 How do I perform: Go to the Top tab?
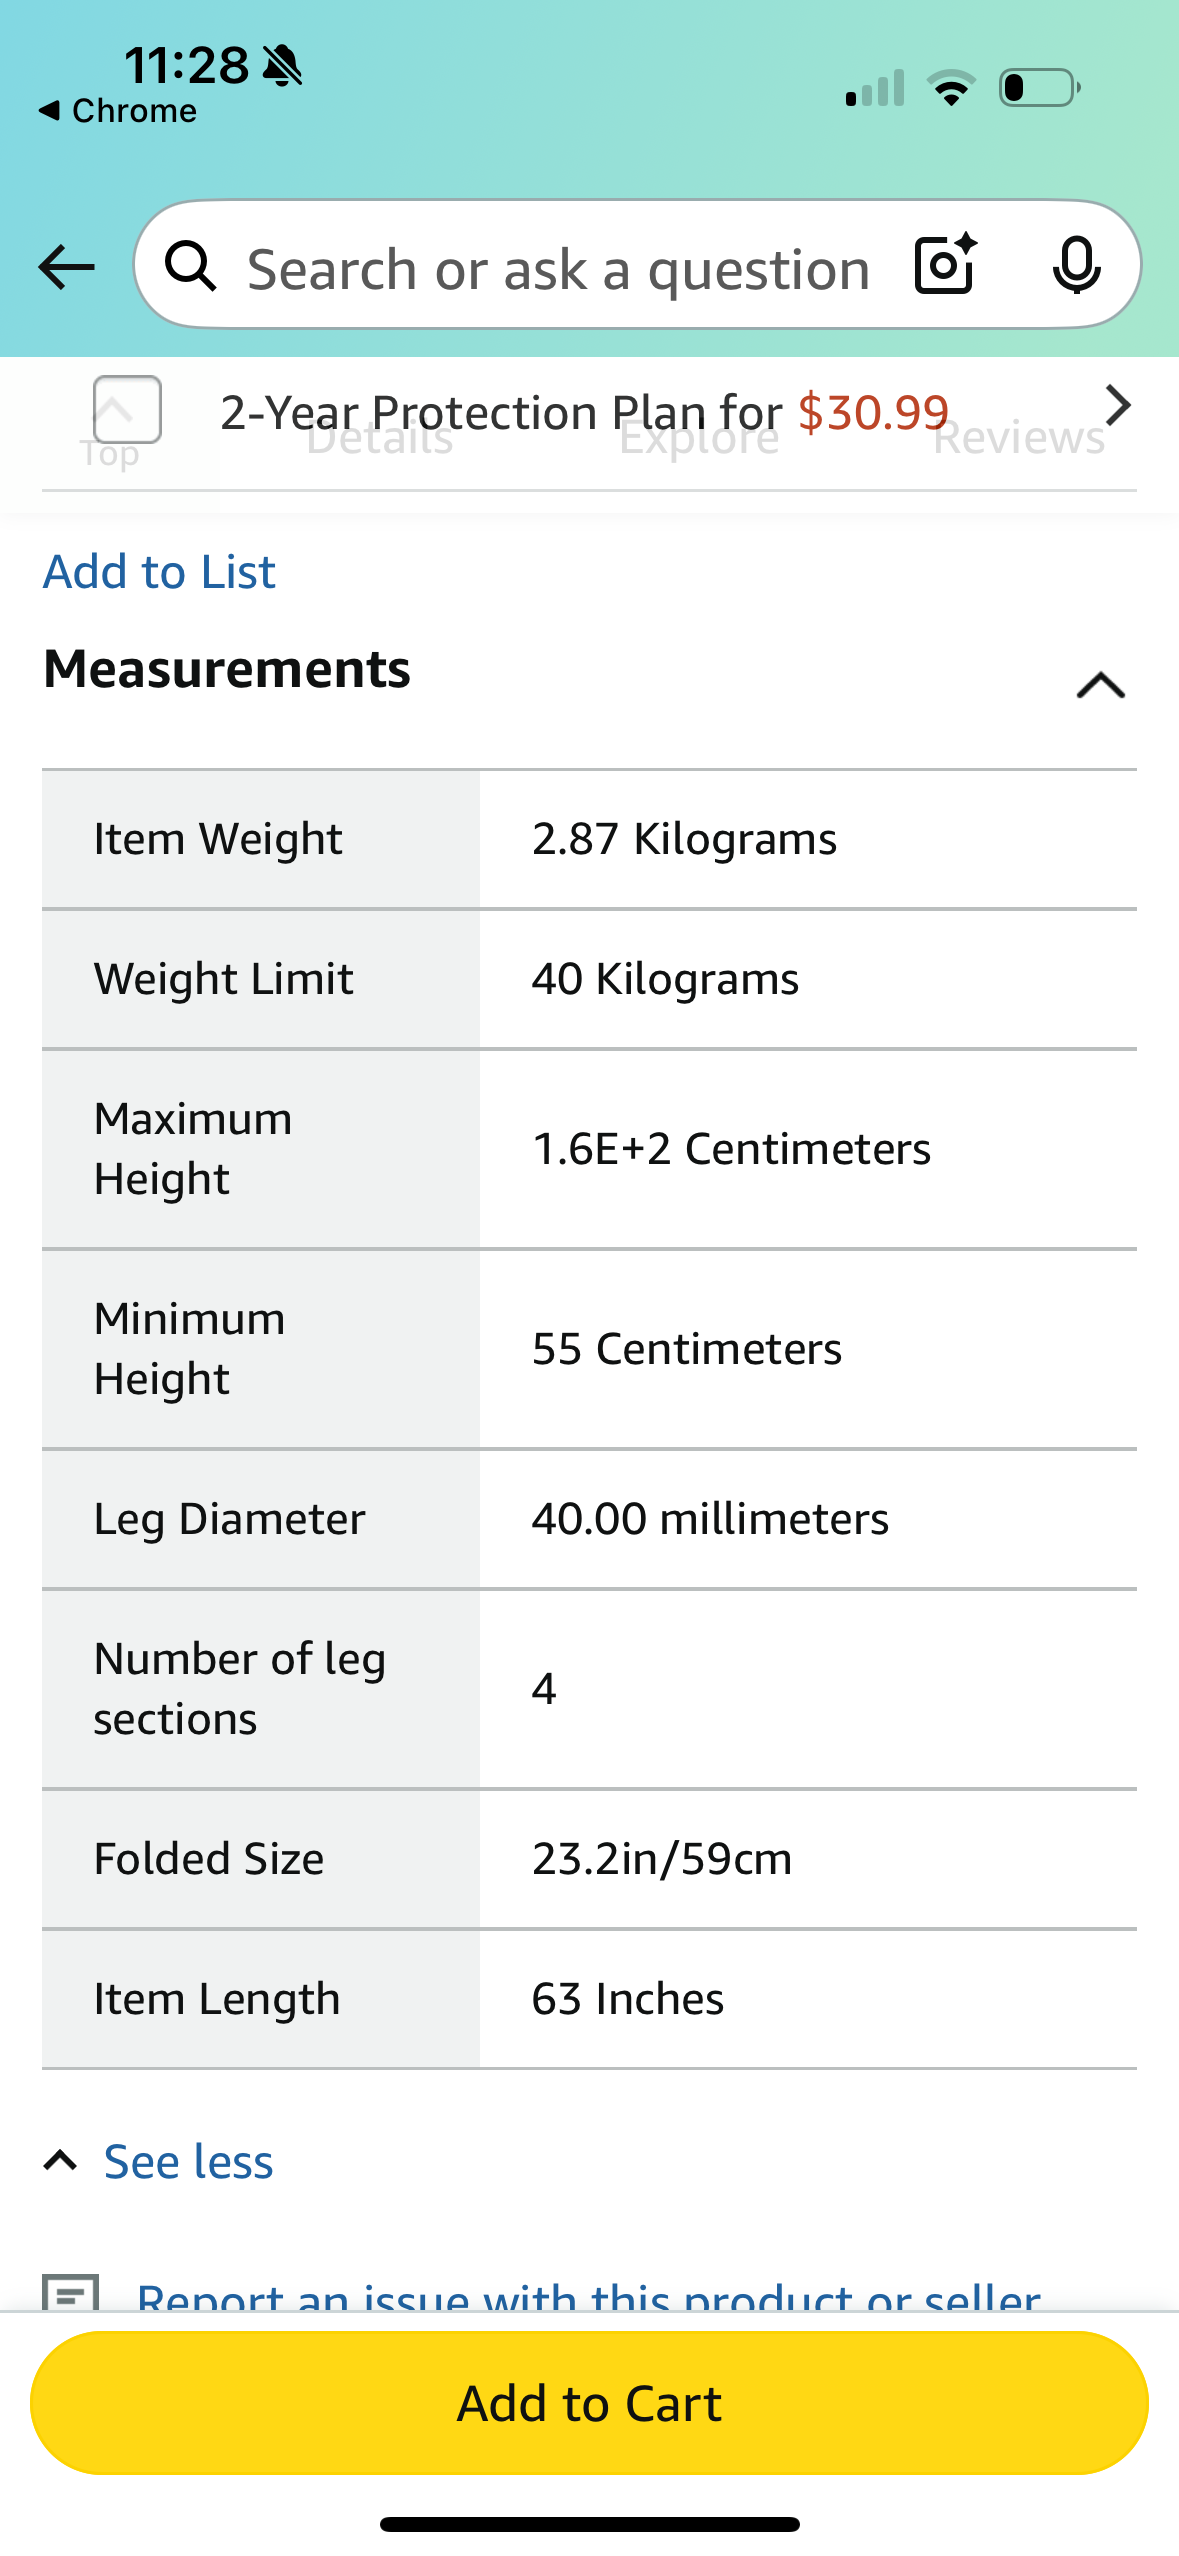point(110,455)
